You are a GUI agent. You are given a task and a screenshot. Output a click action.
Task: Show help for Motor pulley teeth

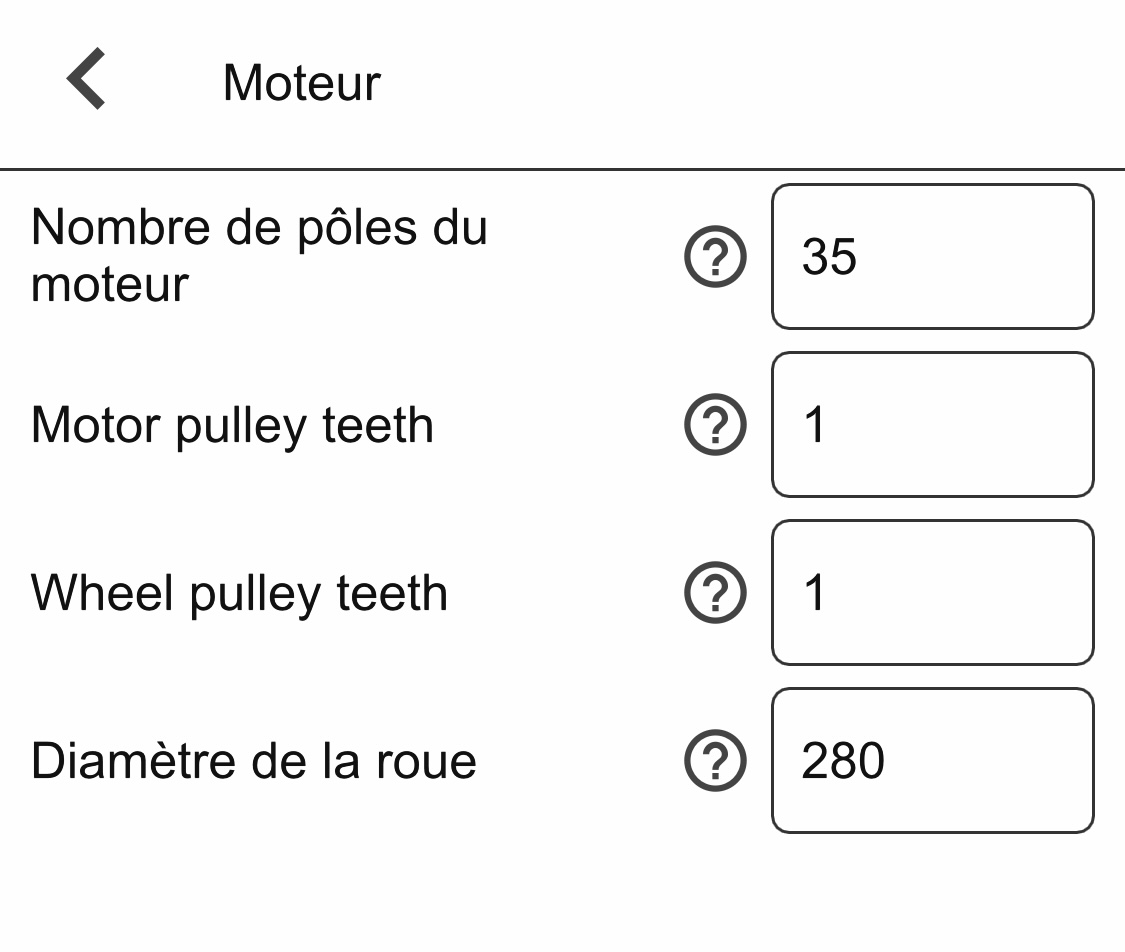pos(715,424)
